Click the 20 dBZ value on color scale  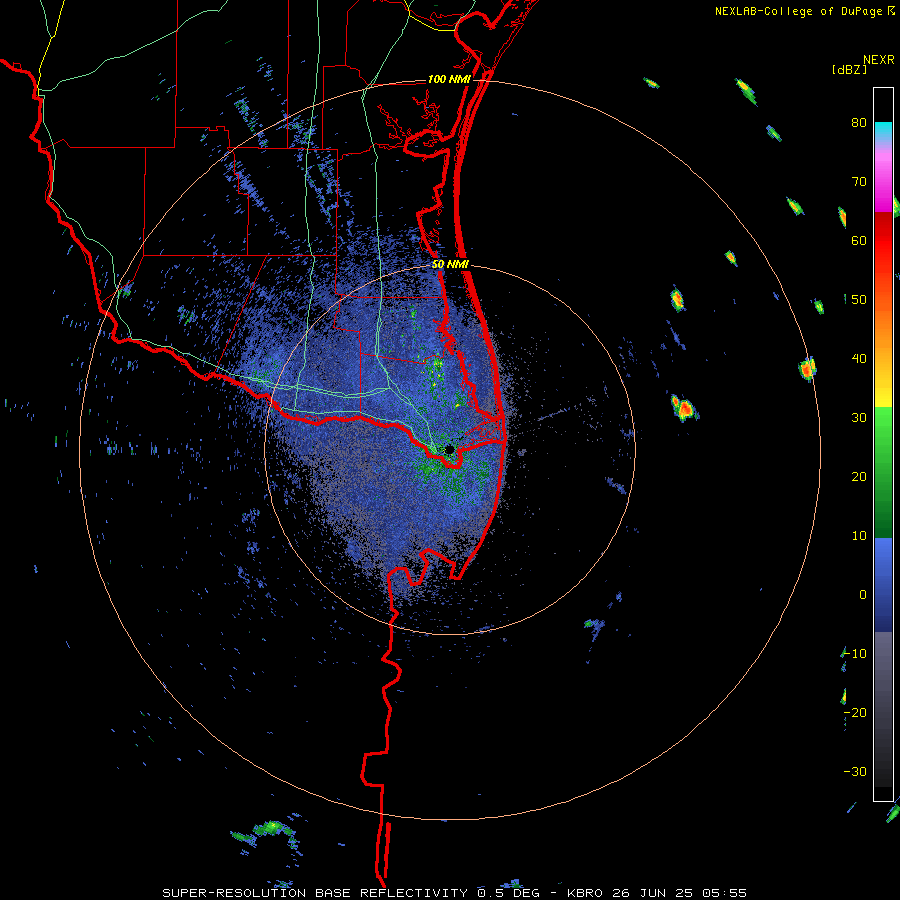click(x=859, y=477)
